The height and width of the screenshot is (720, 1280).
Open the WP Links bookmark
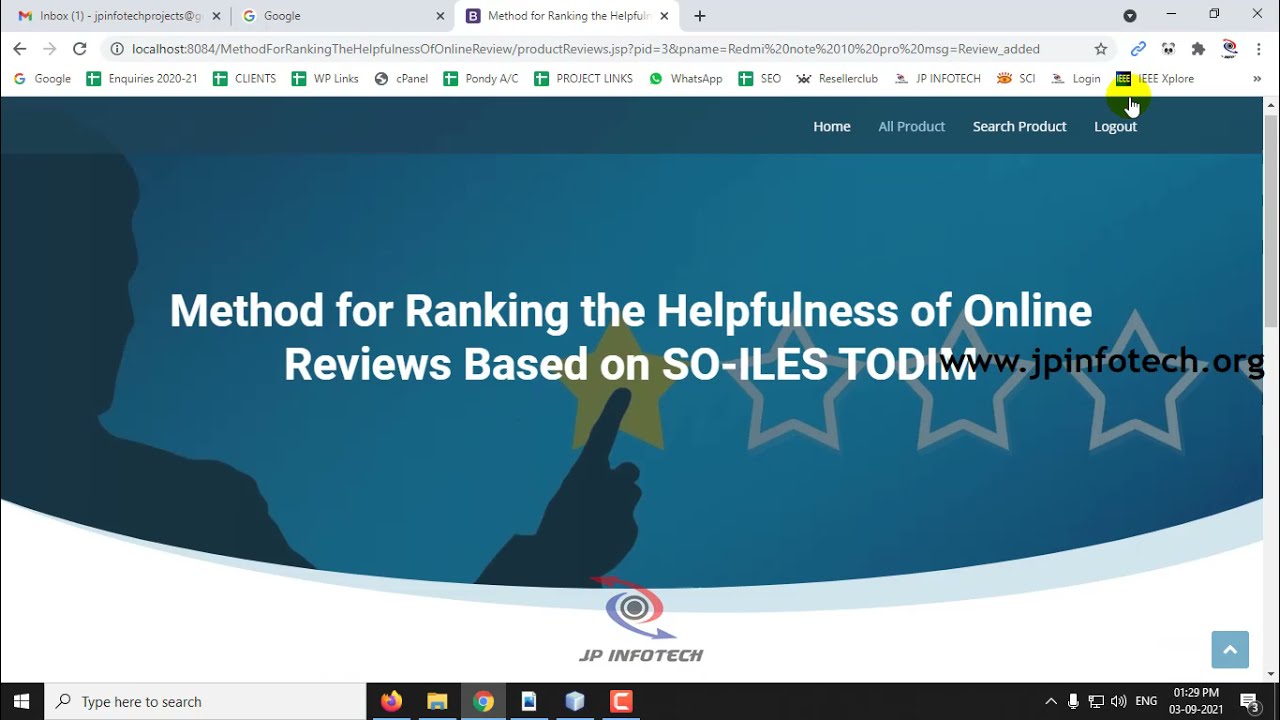(325, 79)
